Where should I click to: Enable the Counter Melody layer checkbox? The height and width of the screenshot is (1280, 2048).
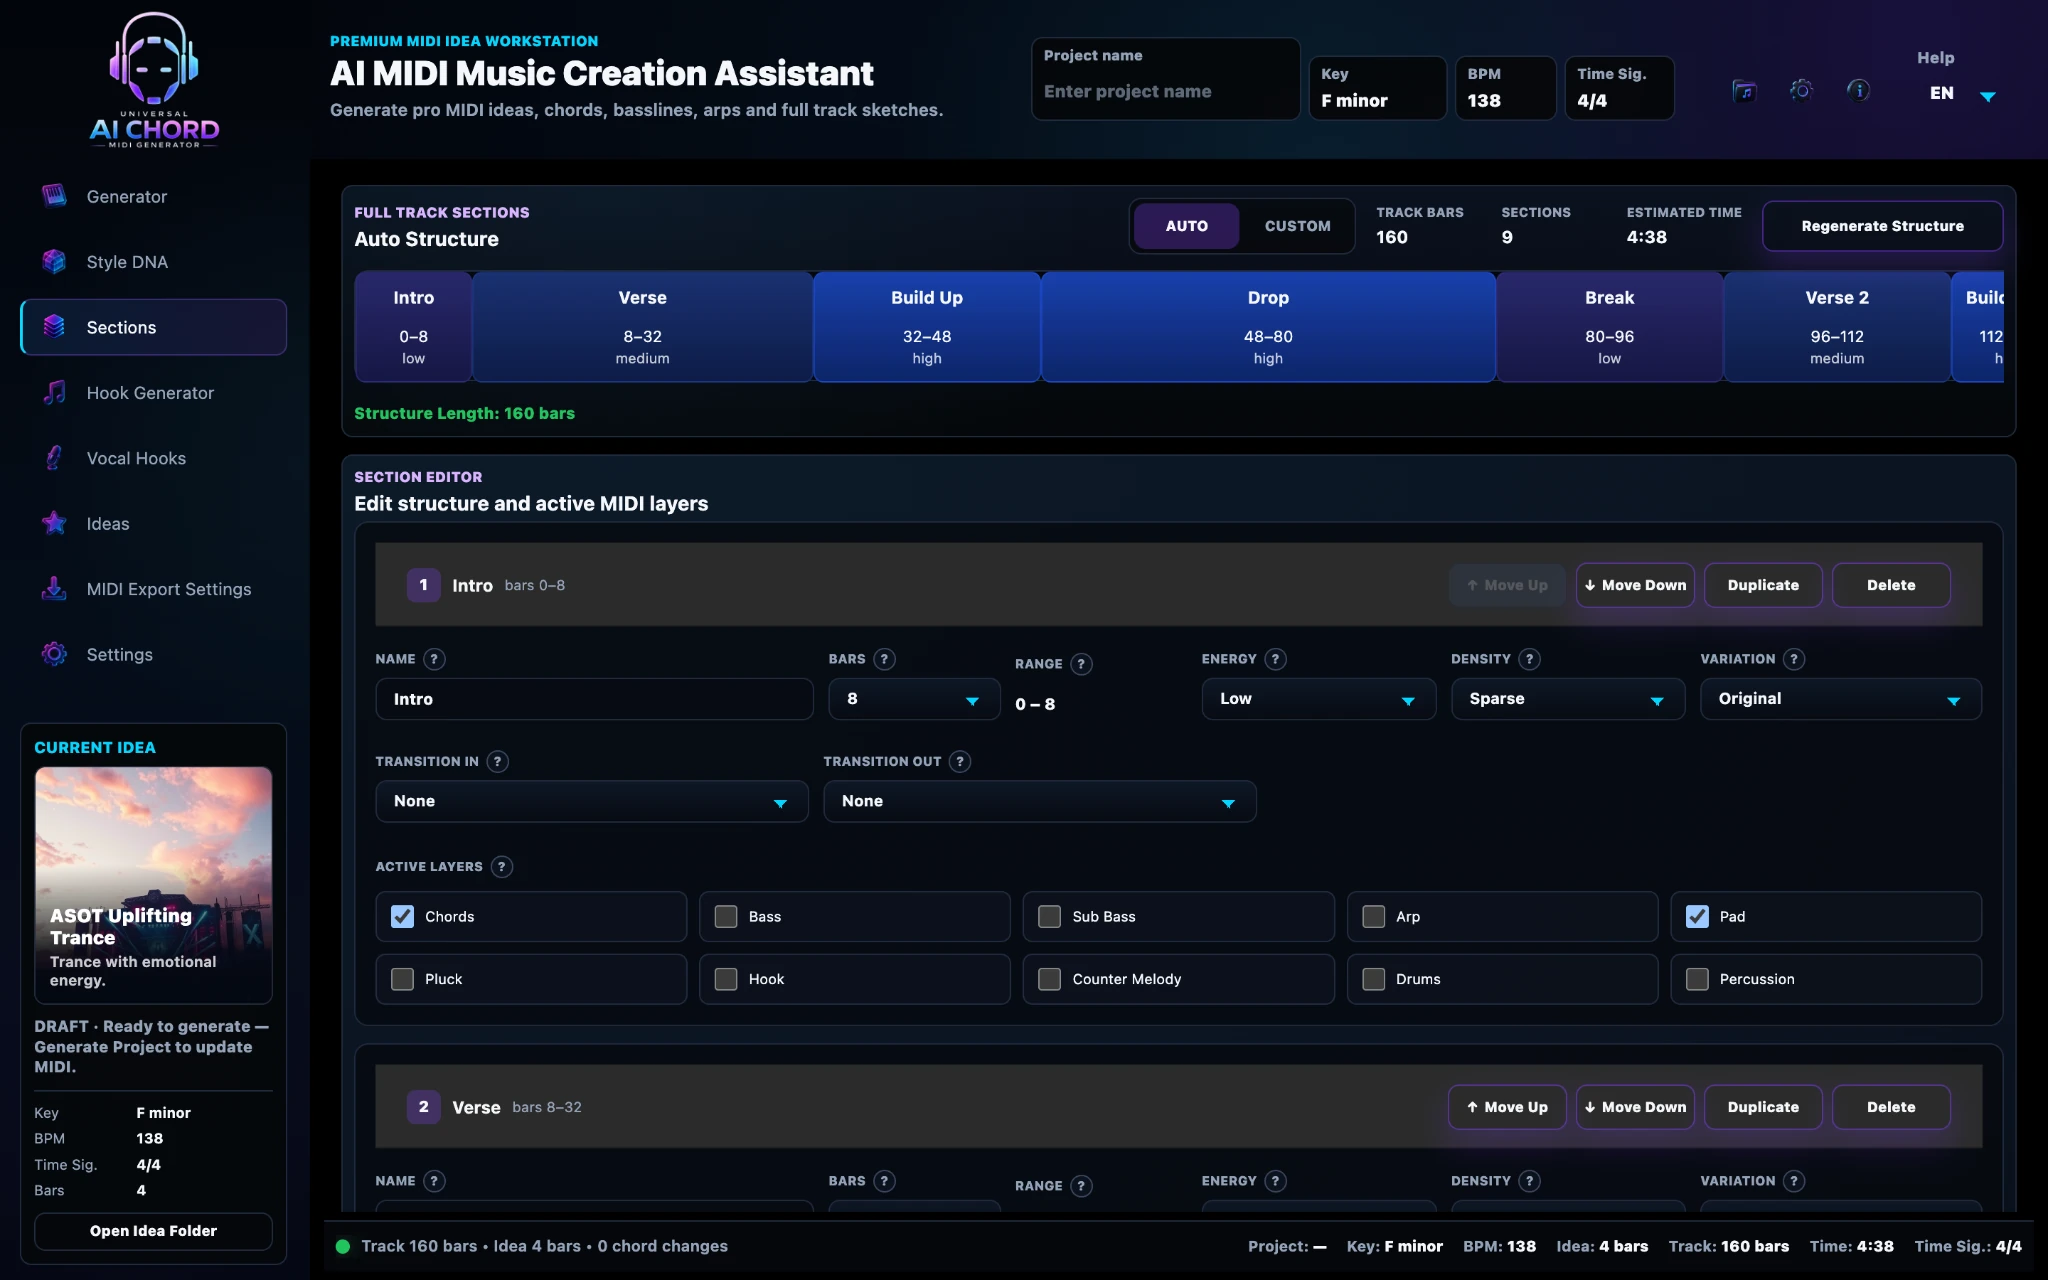point(1049,979)
